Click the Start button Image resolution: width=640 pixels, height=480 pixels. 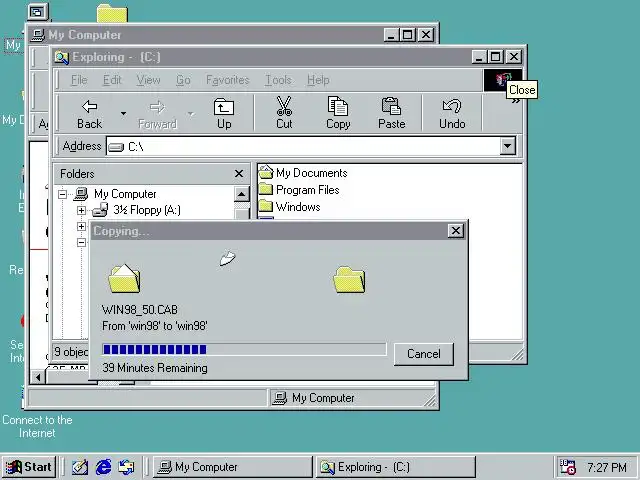tap(29, 467)
